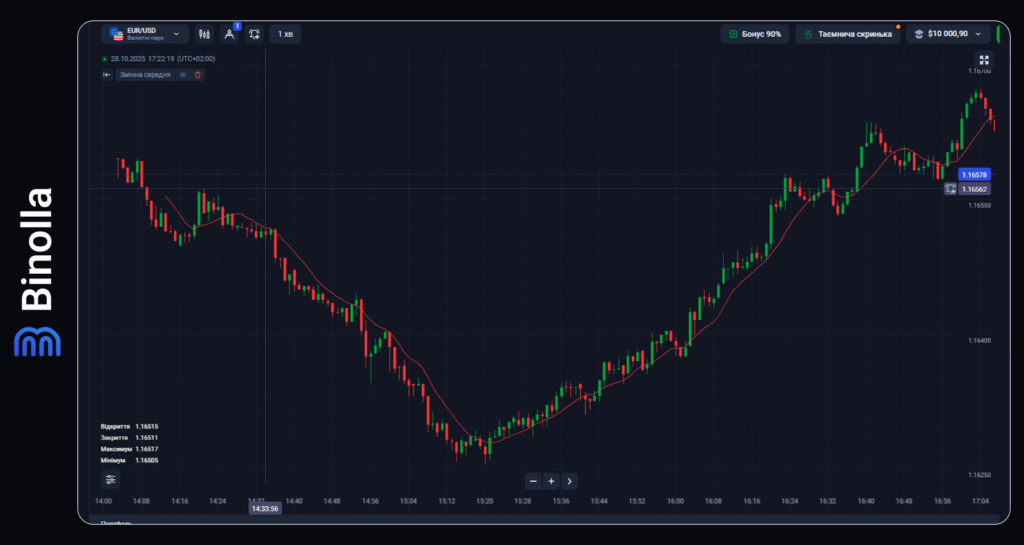Click the current price label 1.16576
The height and width of the screenshot is (545, 1024).
pyautogui.click(x=974, y=175)
